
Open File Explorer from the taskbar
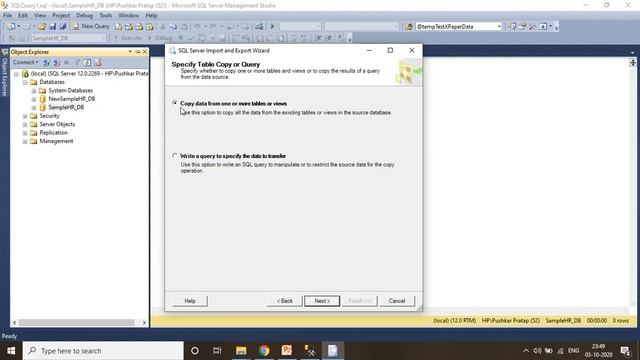pos(241,350)
